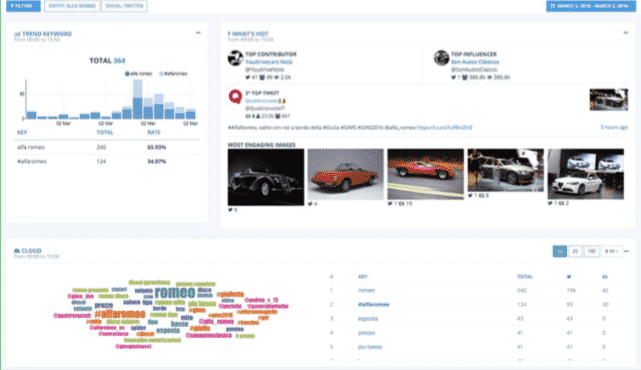Image resolution: width=641 pixels, height=370 pixels.
Task: Click the Trend Keyword chart title icon
Action: 17,34
